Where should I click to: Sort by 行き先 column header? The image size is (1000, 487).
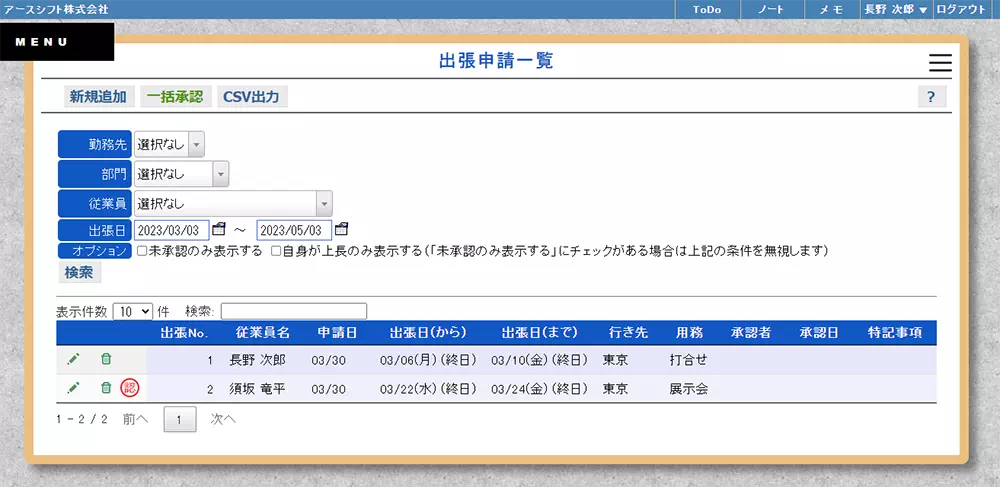tap(628, 333)
